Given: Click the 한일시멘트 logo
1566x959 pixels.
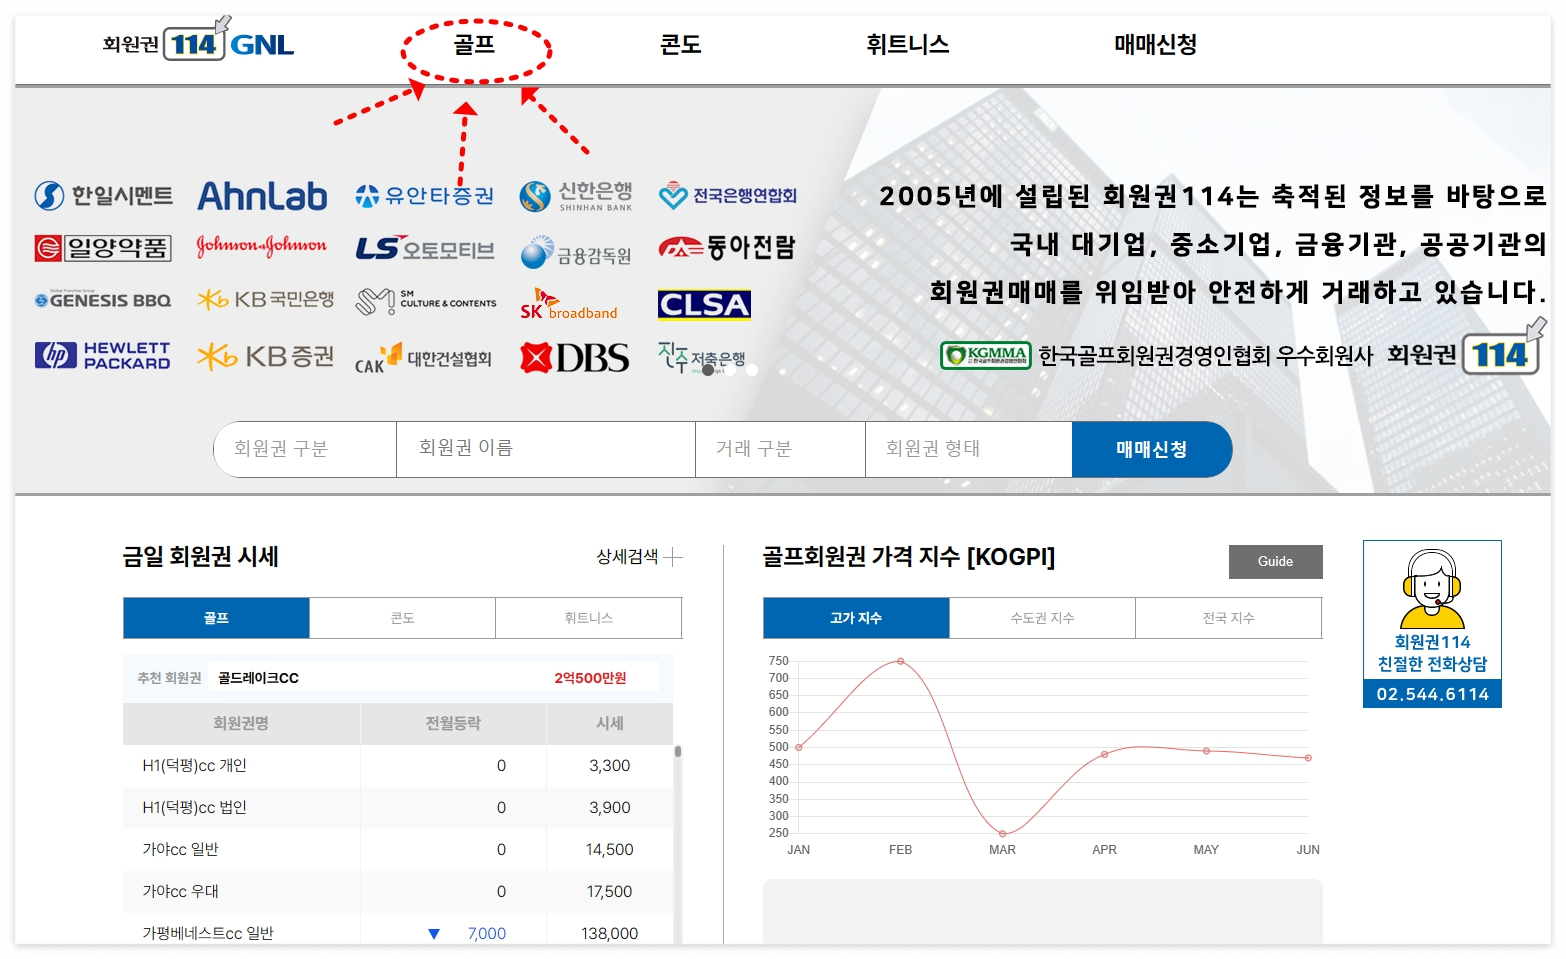Looking at the screenshot, I should click(103, 196).
